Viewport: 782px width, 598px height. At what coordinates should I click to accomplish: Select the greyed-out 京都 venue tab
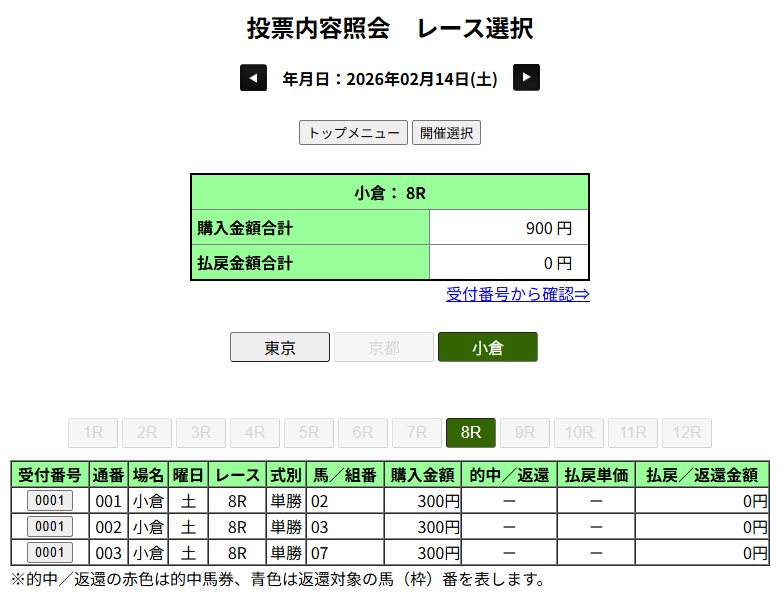click(x=384, y=348)
